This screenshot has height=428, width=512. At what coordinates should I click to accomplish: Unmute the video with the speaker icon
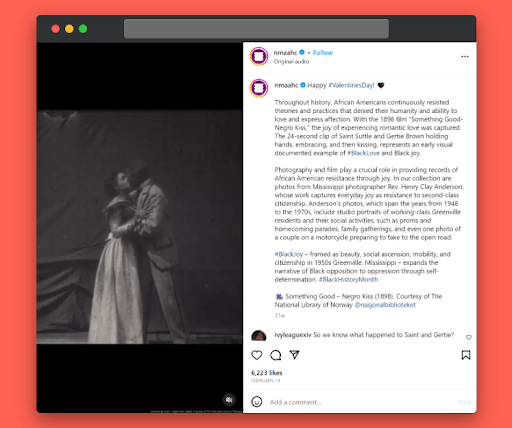[229, 399]
